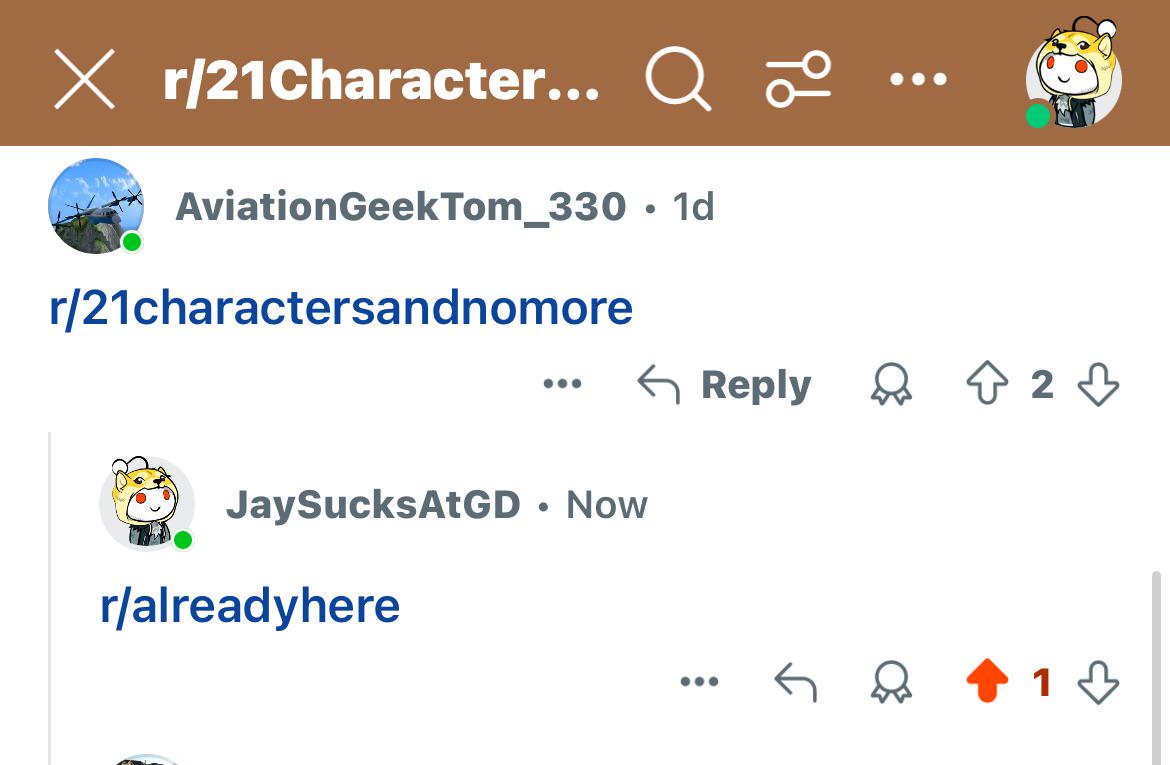Give award to AviationGeekTom_330's comment
1170x765 pixels.
click(x=891, y=384)
